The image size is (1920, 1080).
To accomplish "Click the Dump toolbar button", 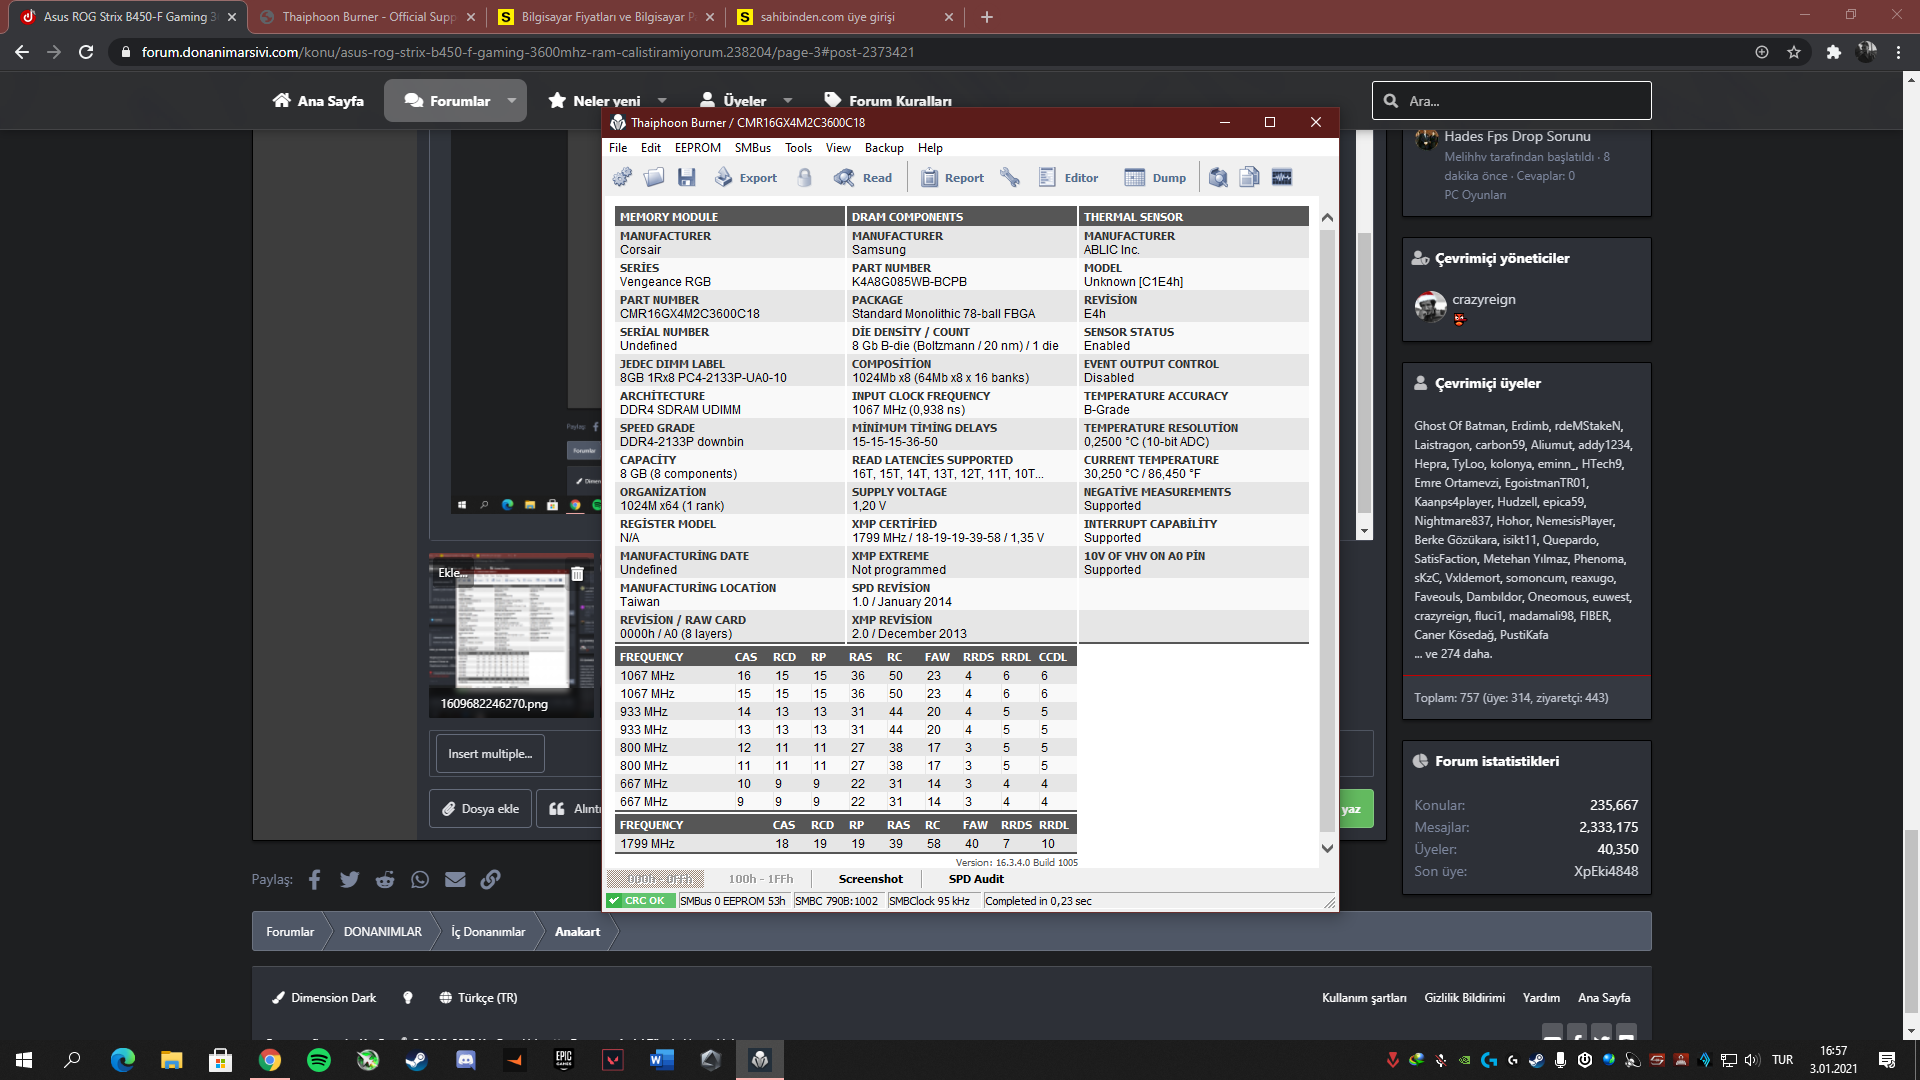I will 1155,177.
